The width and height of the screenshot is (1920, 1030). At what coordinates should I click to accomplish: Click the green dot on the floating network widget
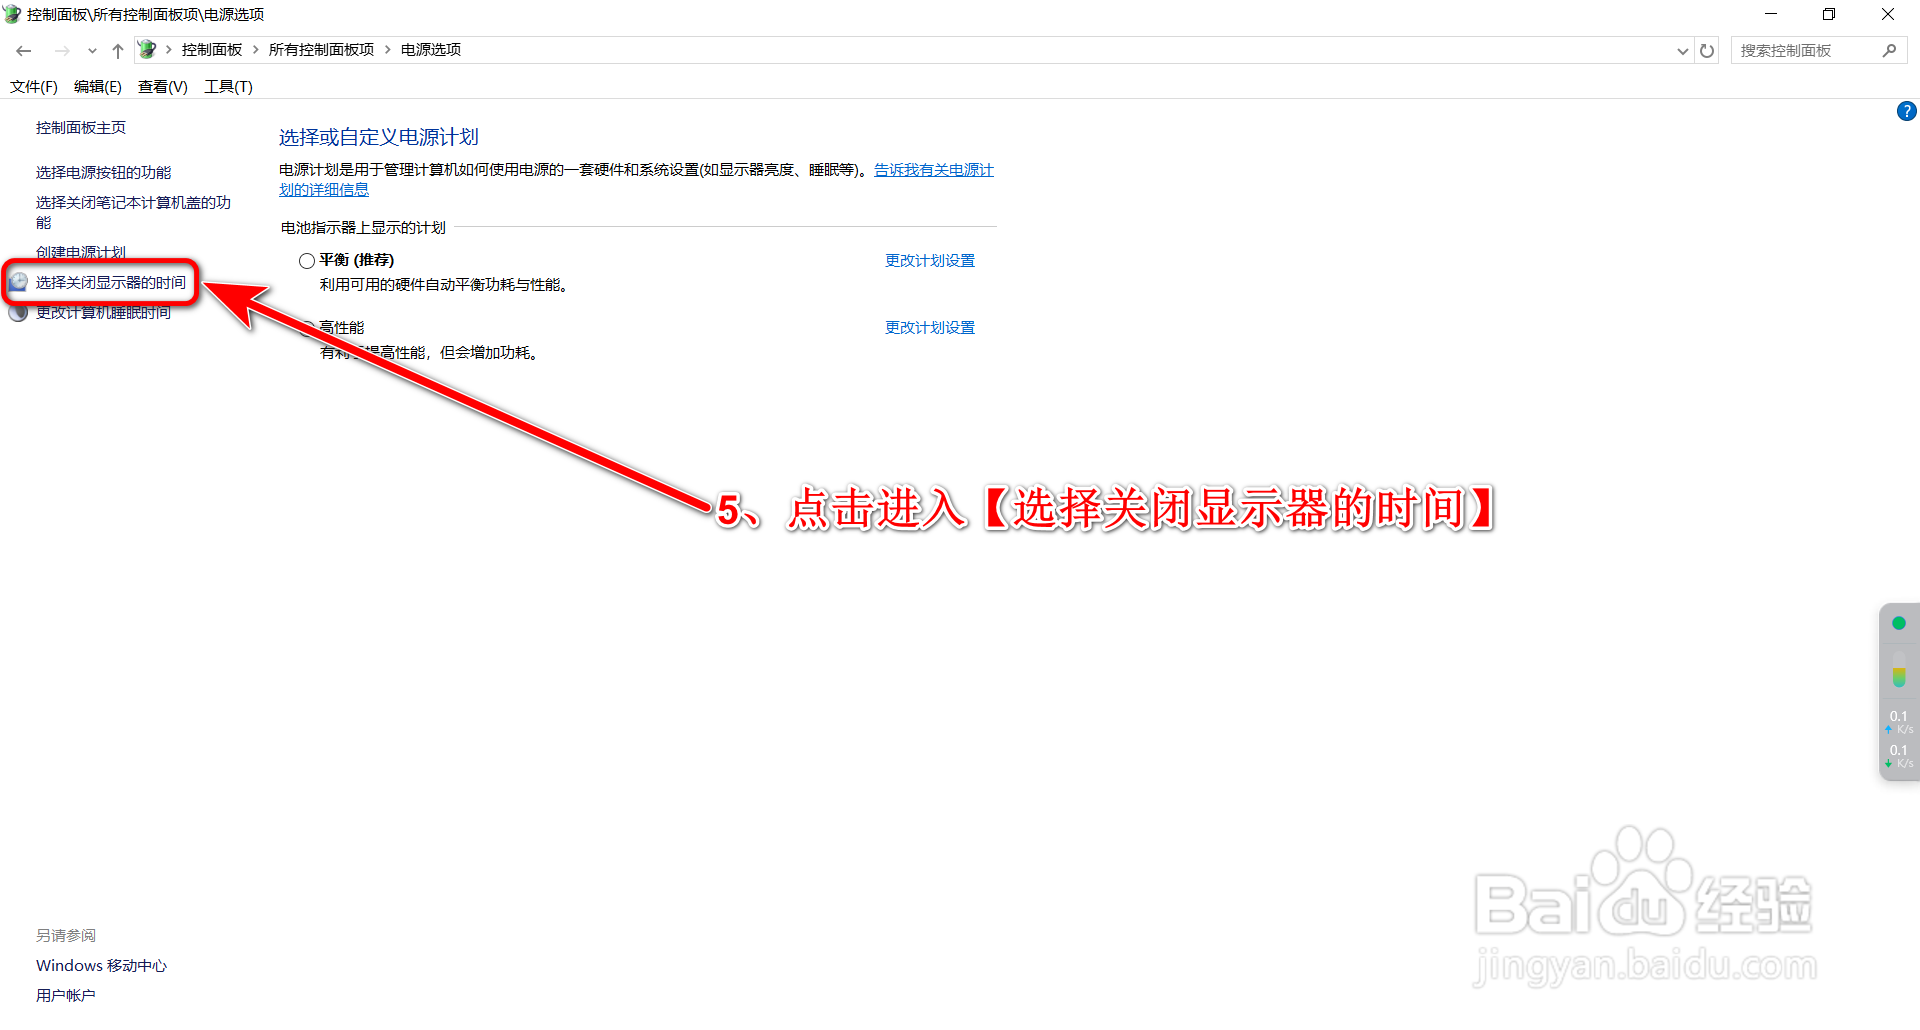point(1899,624)
